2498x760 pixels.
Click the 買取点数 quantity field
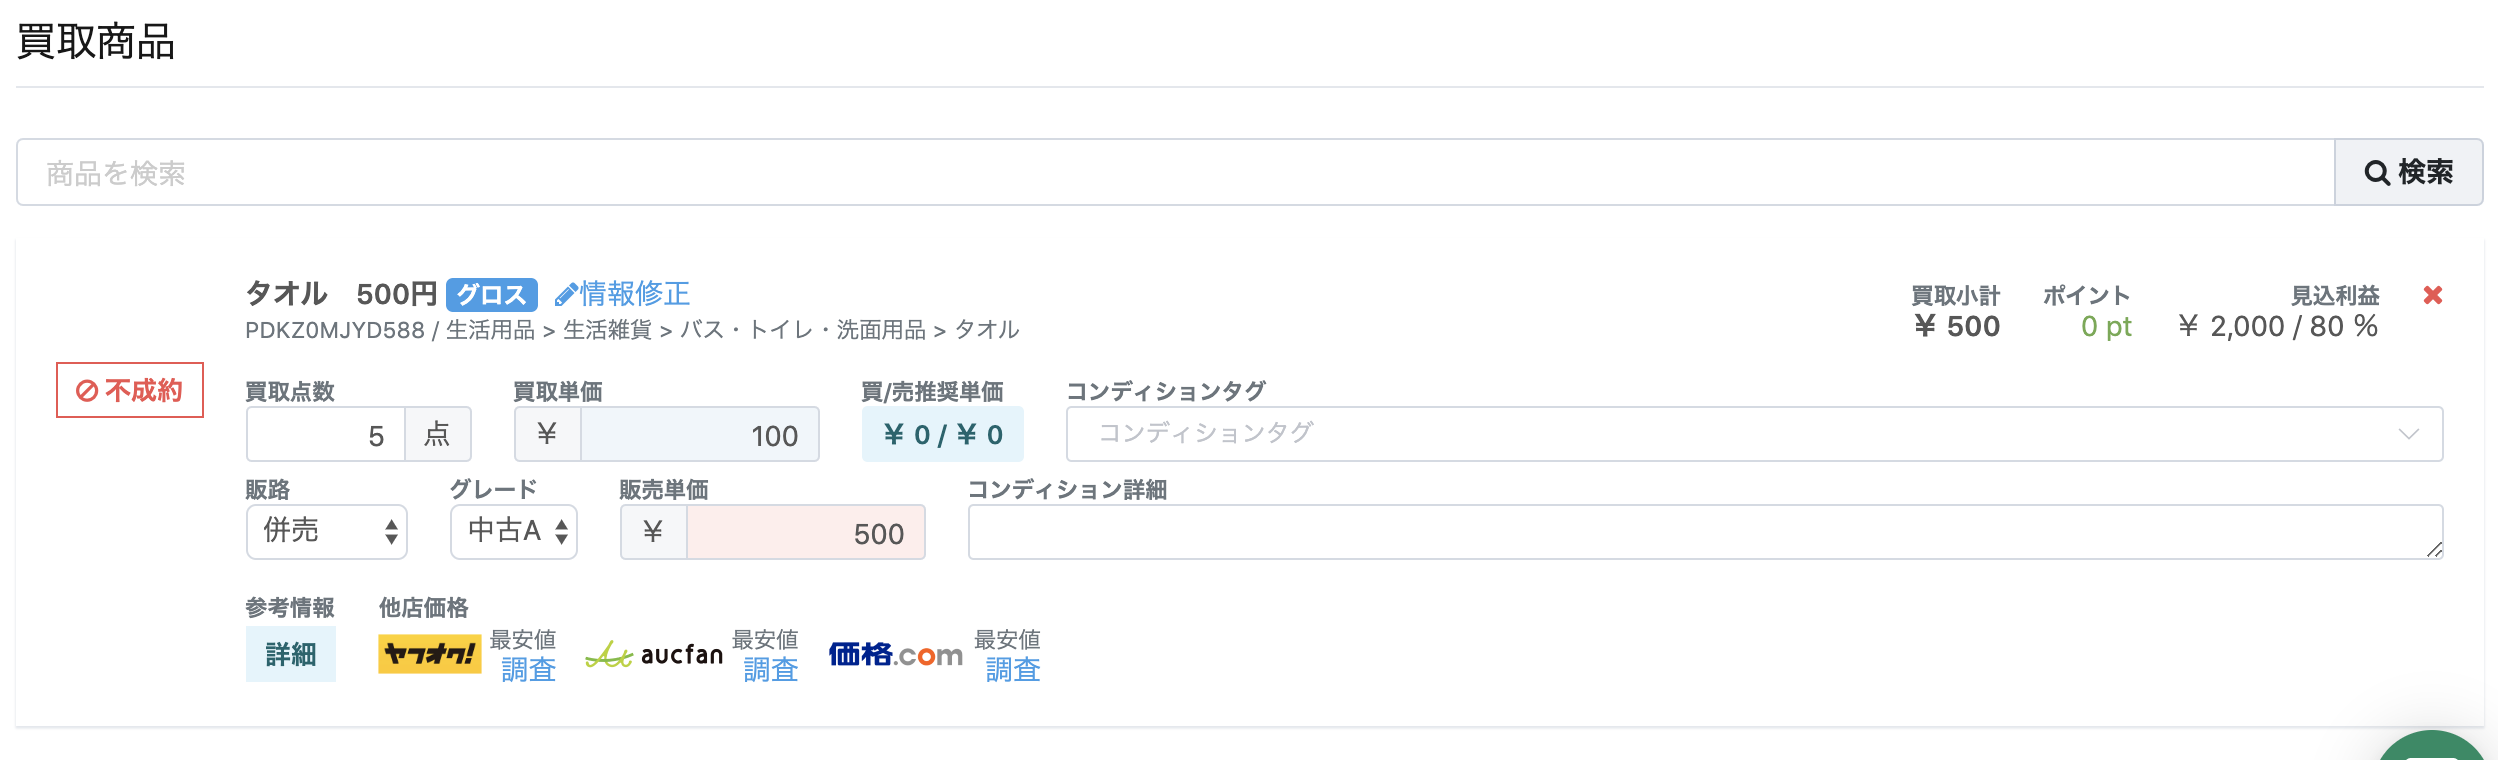(x=326, y=434)
